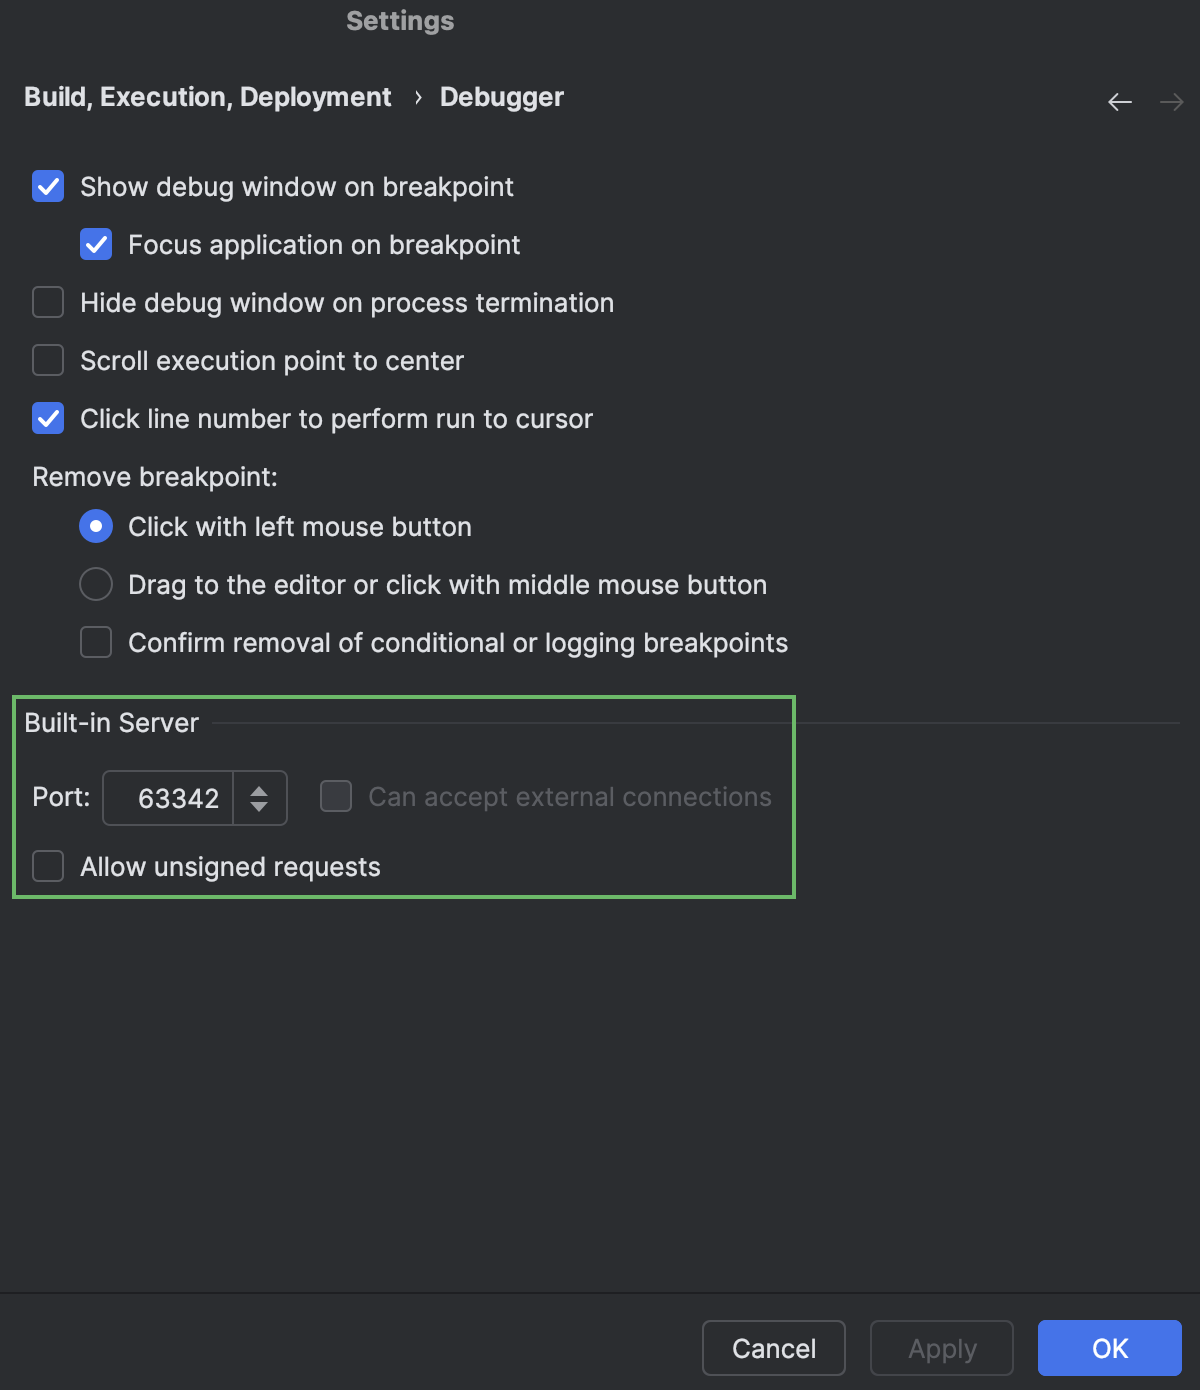Viewport: 1200px width, 1390px height.
Task: Click the back navigation arrow
Action: [1119, 101]
